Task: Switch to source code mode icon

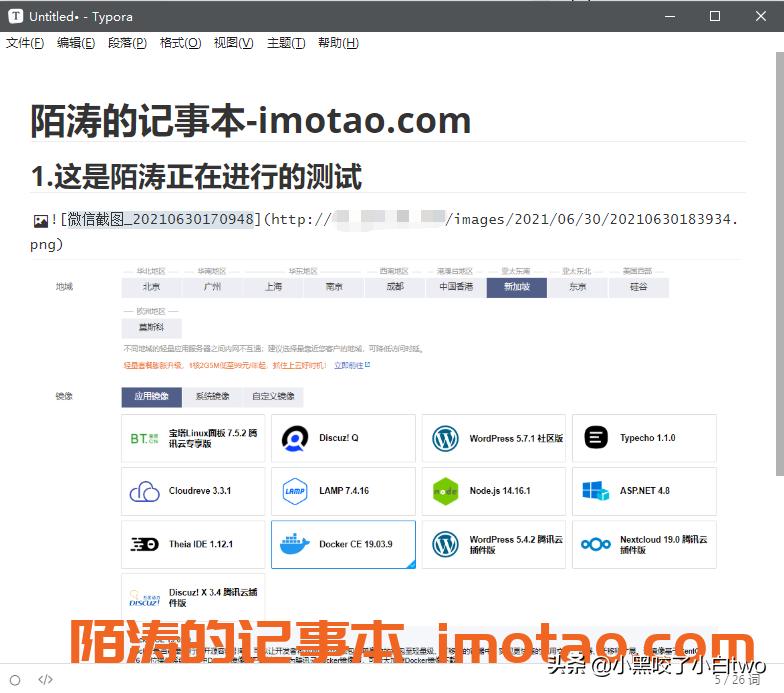Action: point(46,680)
